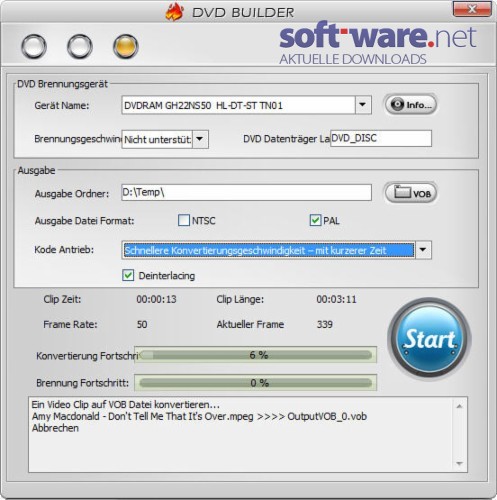This screenshot has height=500, width=497.
Task: Click the flame logo in the title bar
Action: [174, 12]
